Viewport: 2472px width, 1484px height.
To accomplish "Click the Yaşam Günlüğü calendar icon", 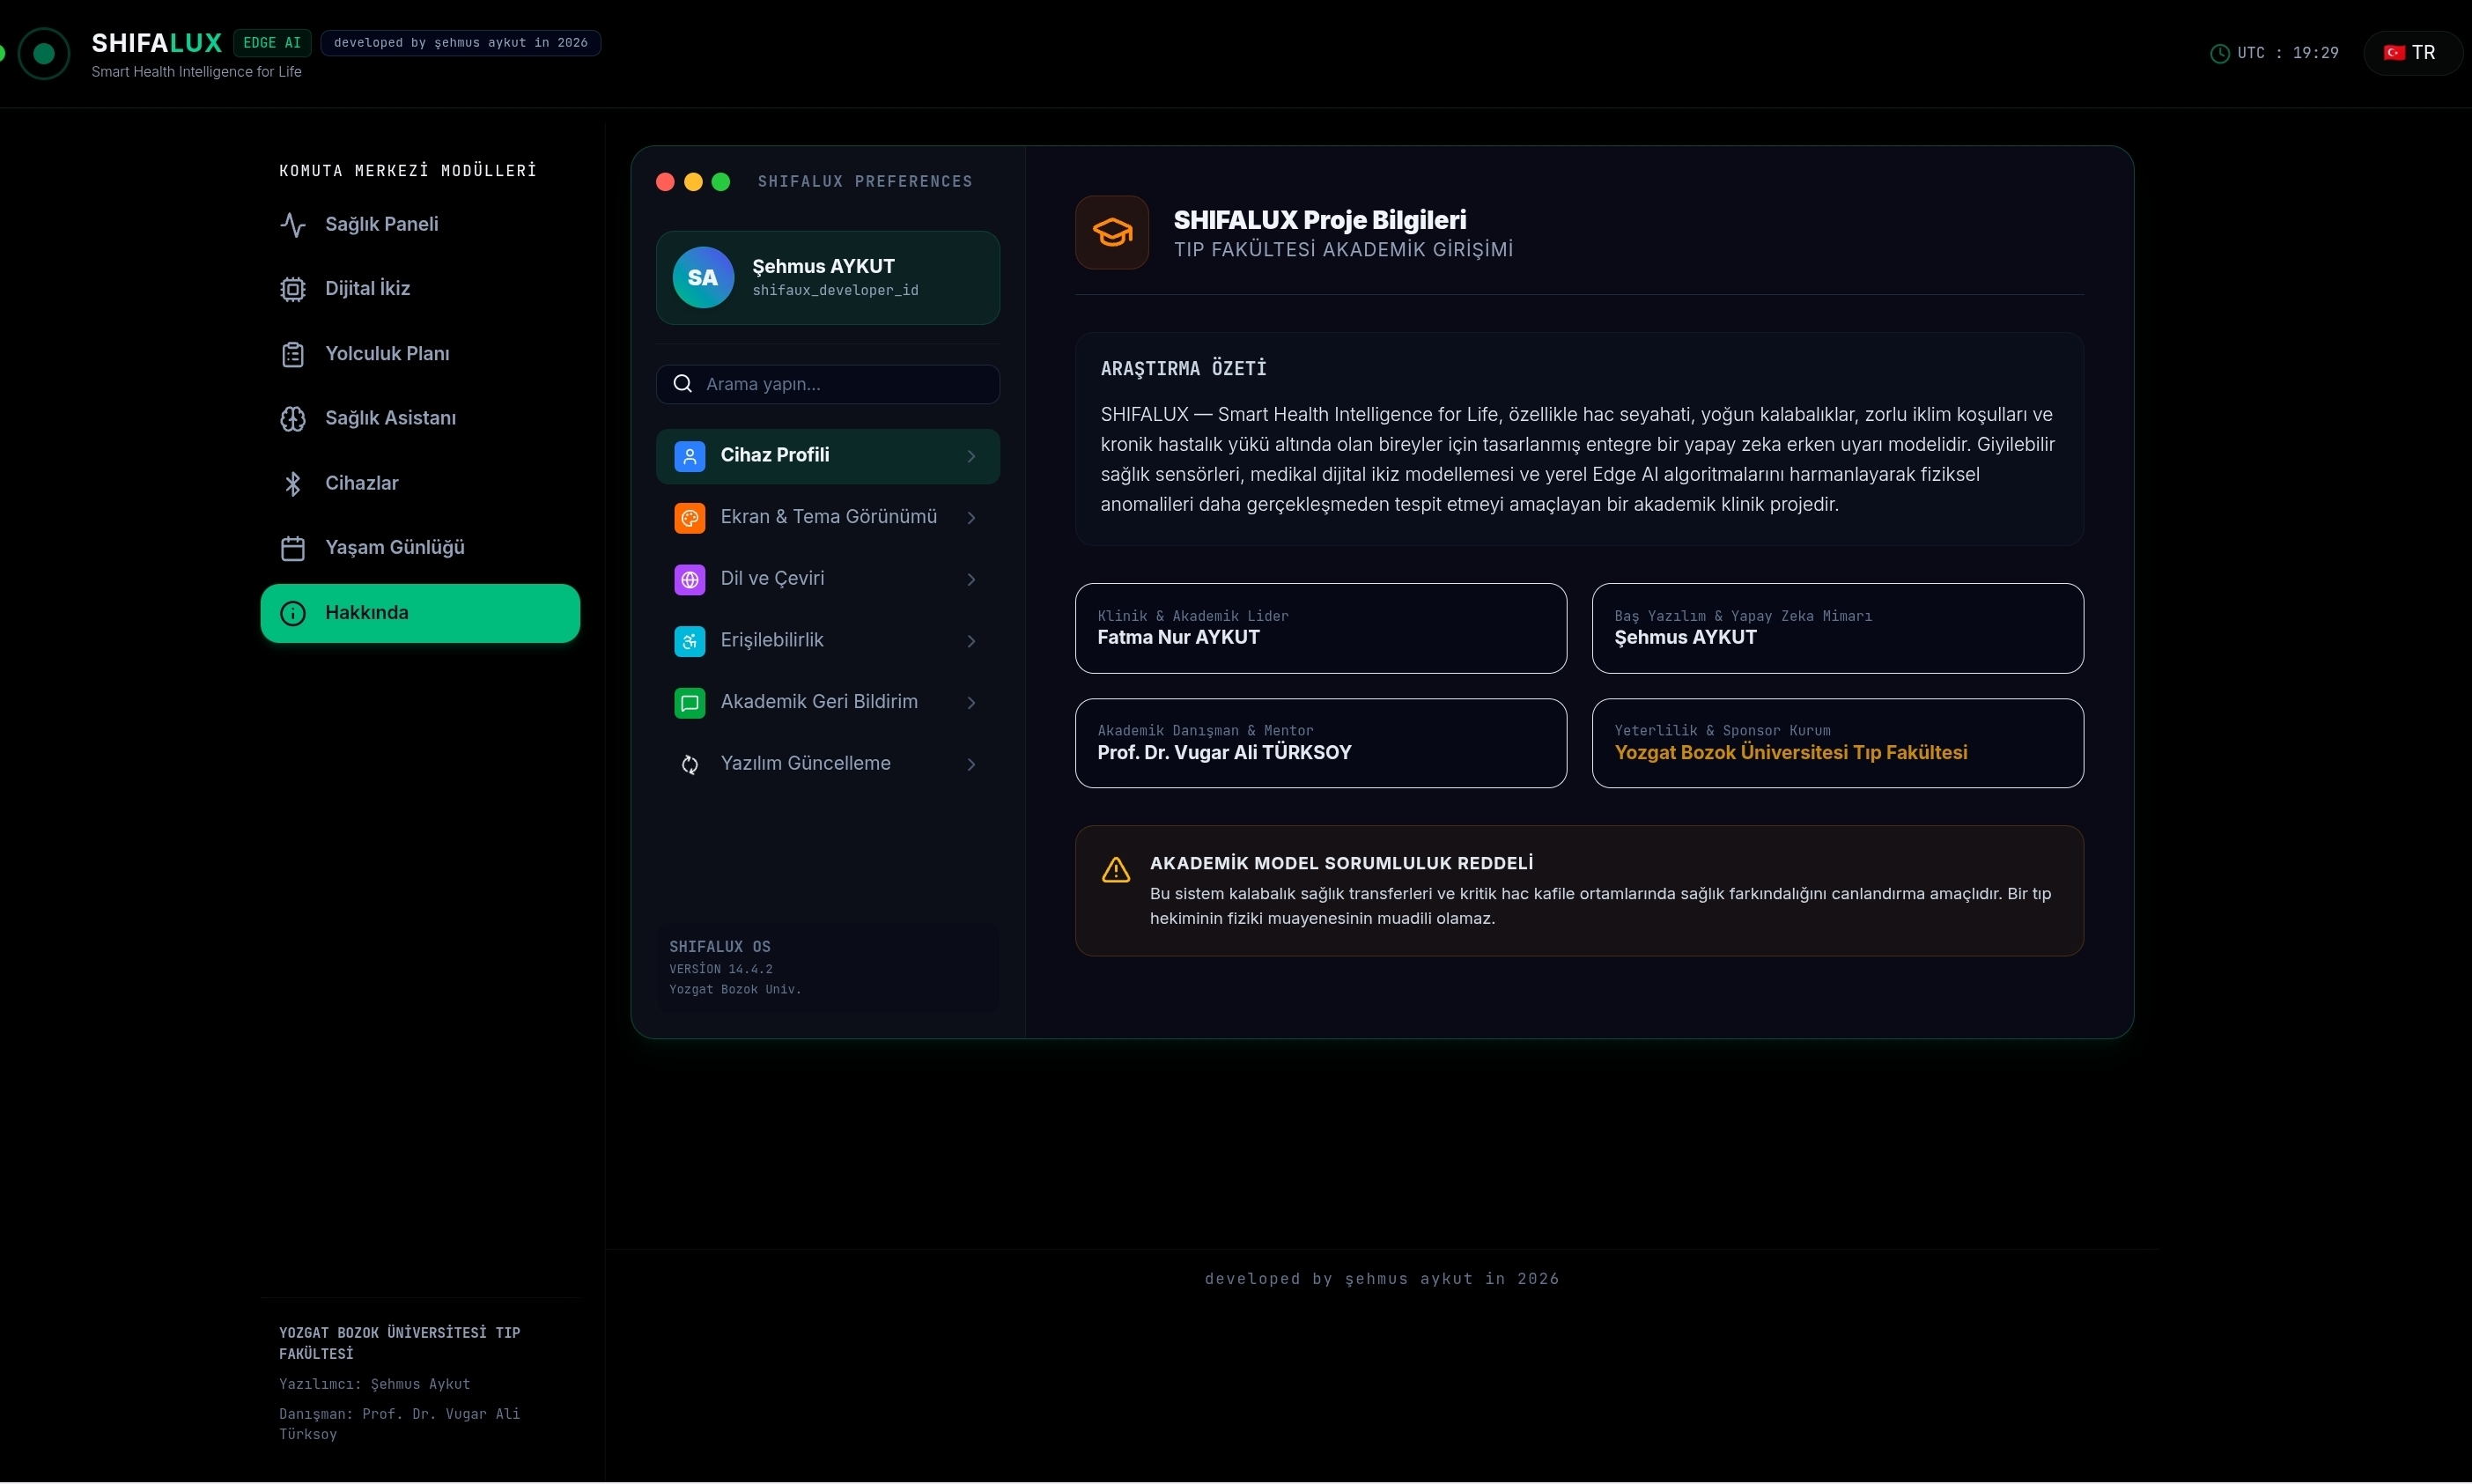I will click(292, 548).
